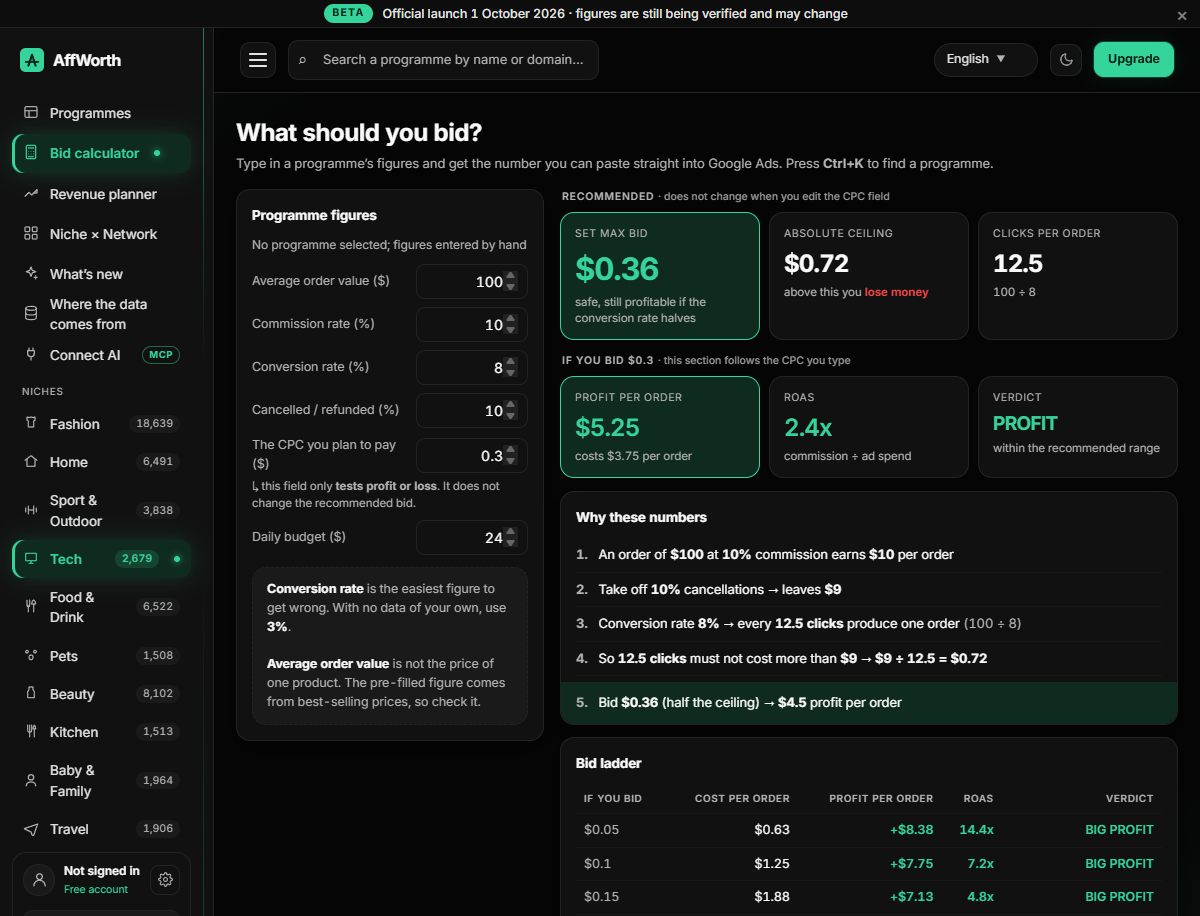Click the SET MAX BID card

point(660,276)
